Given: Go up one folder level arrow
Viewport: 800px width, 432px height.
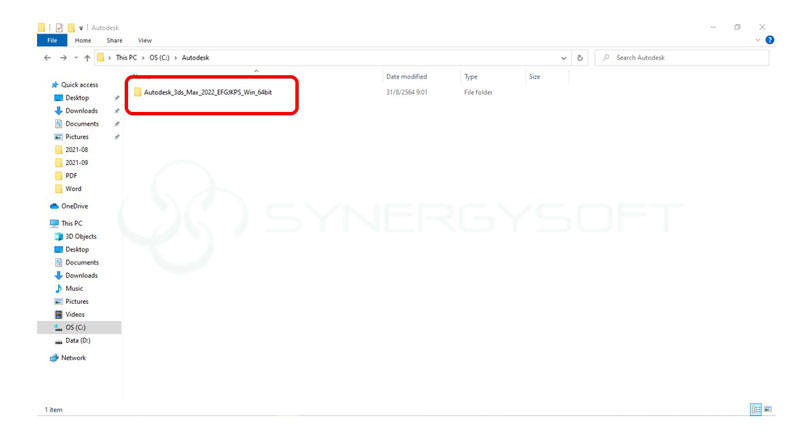Looking at the screenshot, I should 87,58.
